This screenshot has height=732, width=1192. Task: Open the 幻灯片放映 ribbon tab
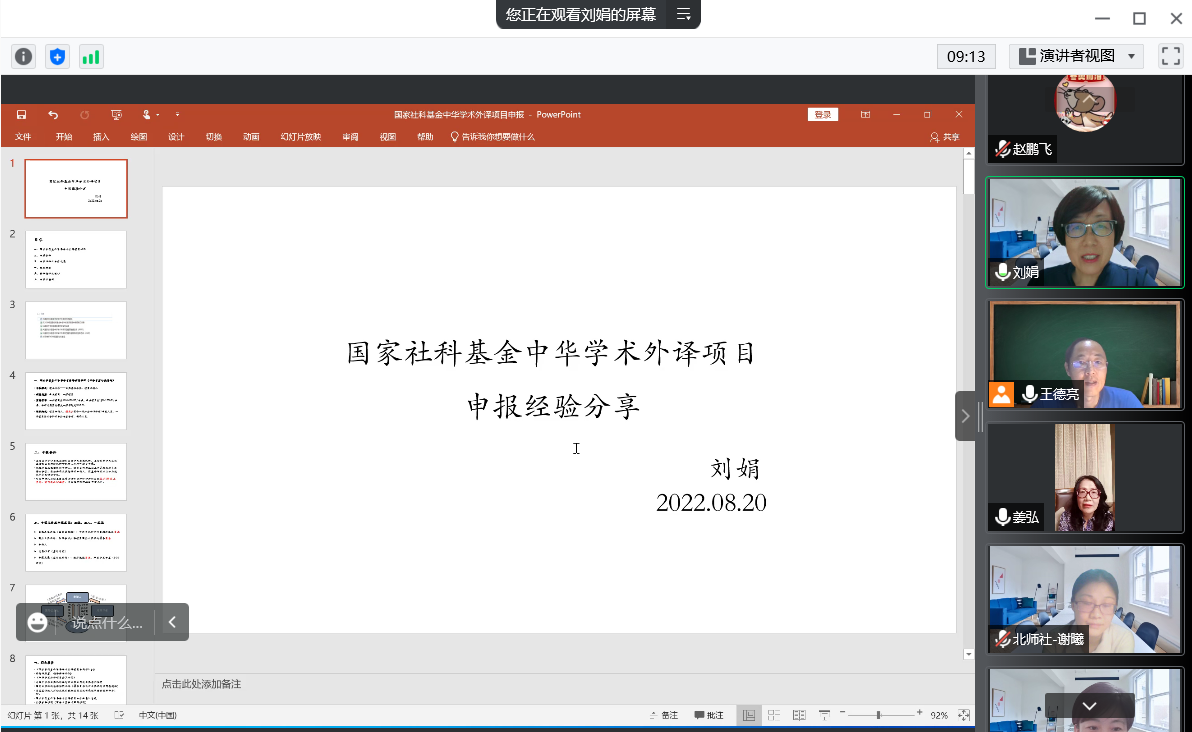(x=301, y=136)
